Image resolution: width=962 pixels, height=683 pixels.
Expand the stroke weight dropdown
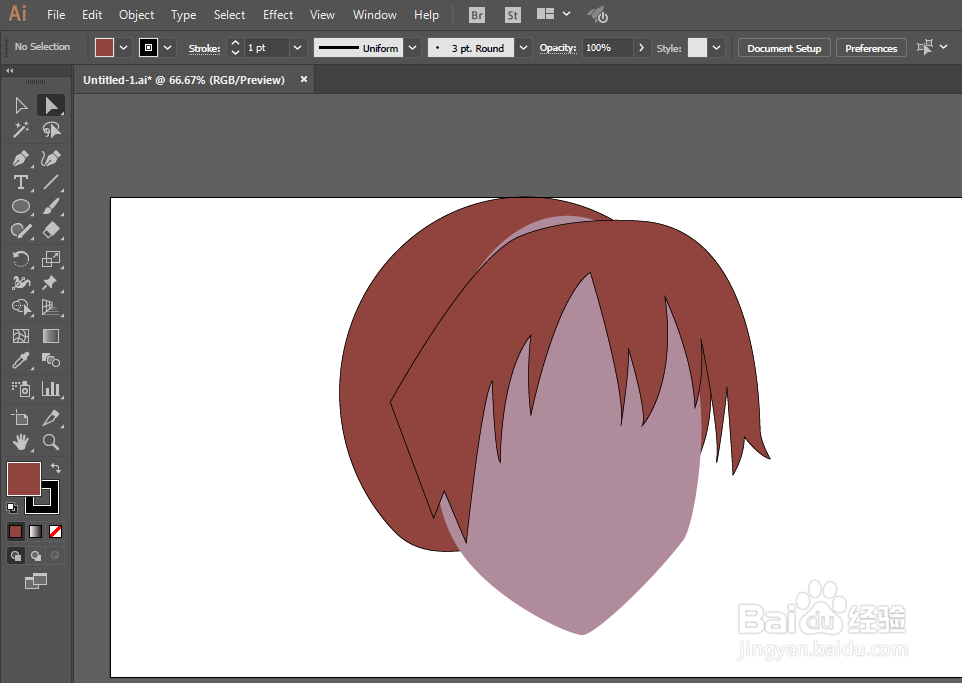point(297,48)
